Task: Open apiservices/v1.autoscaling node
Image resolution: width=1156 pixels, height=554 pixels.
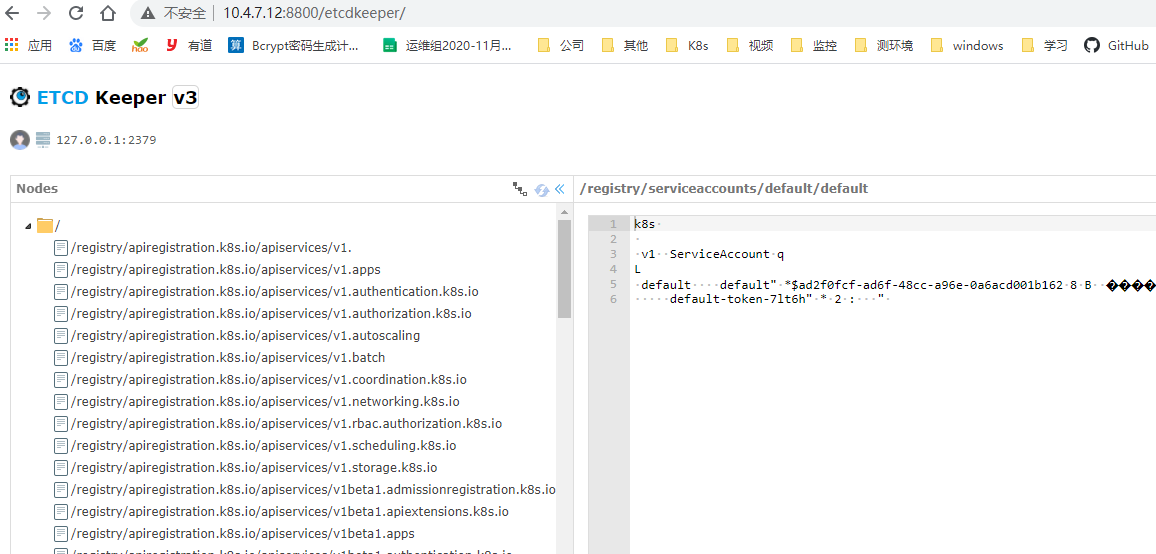Action: pyautogui.click(x=246, y=336)
